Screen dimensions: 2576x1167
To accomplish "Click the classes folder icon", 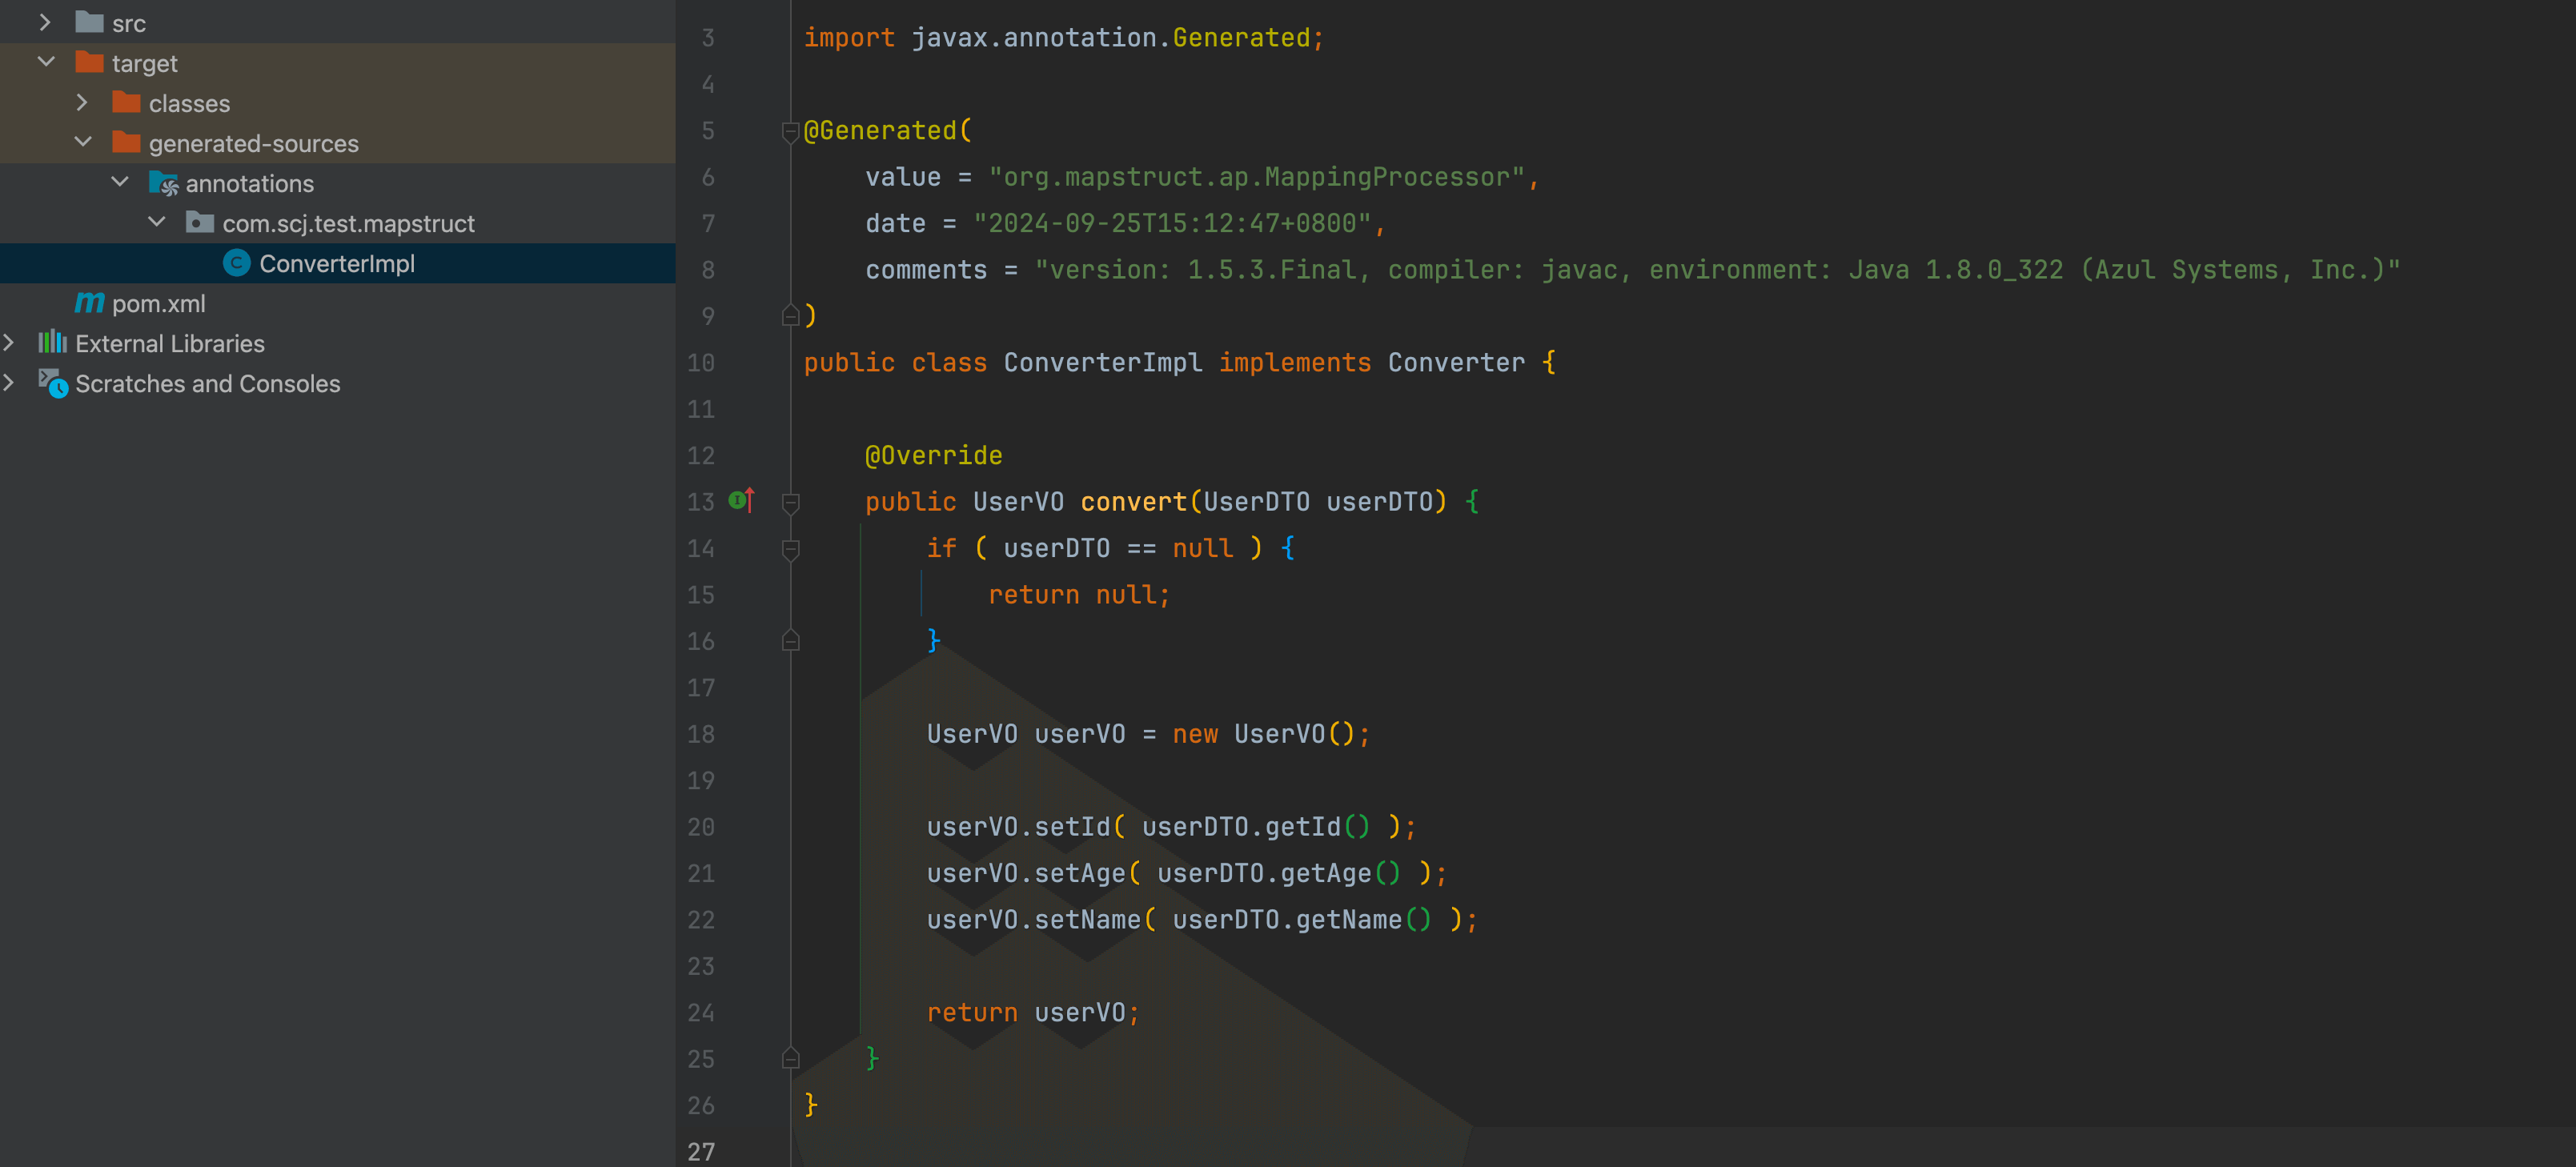I will 126,103.
